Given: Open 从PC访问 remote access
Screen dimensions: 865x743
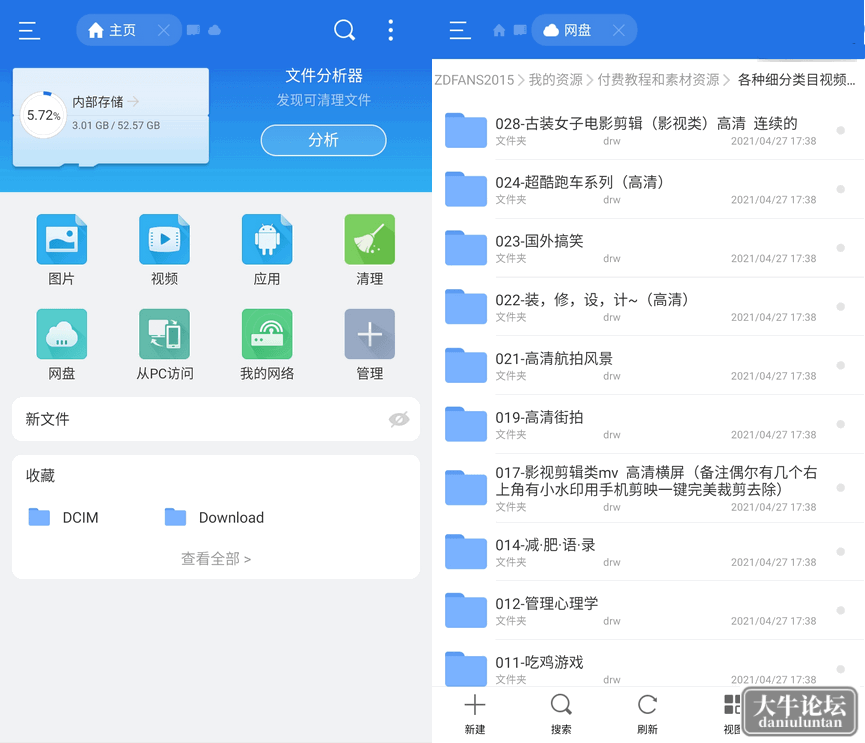Looking at the screenshot, I should point(164,345).
